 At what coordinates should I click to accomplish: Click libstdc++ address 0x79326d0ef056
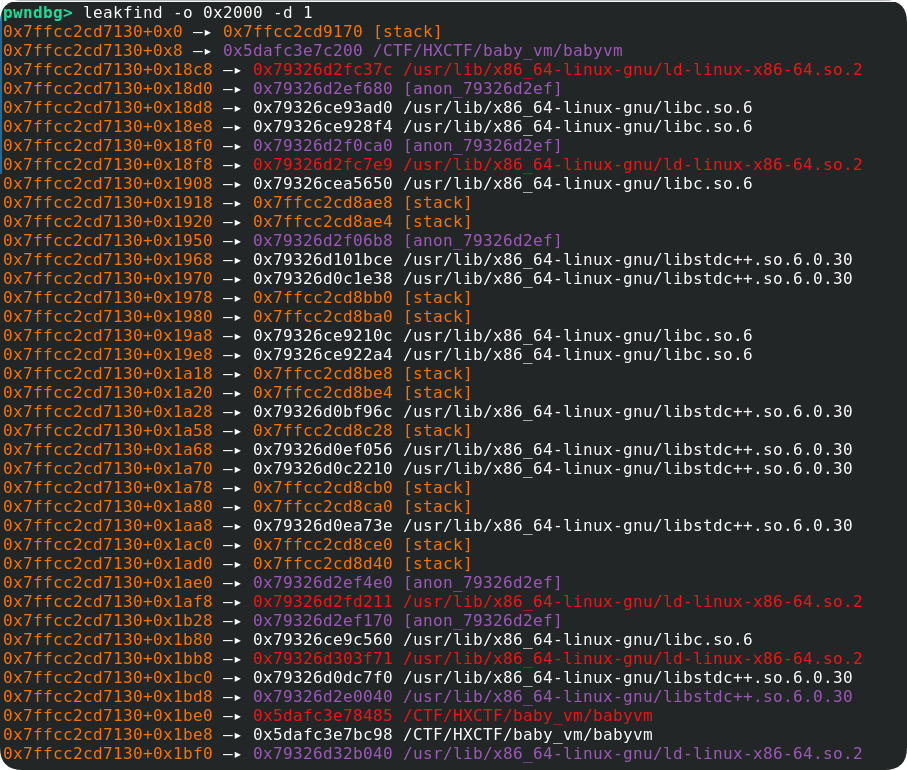(x=323, y=450)
